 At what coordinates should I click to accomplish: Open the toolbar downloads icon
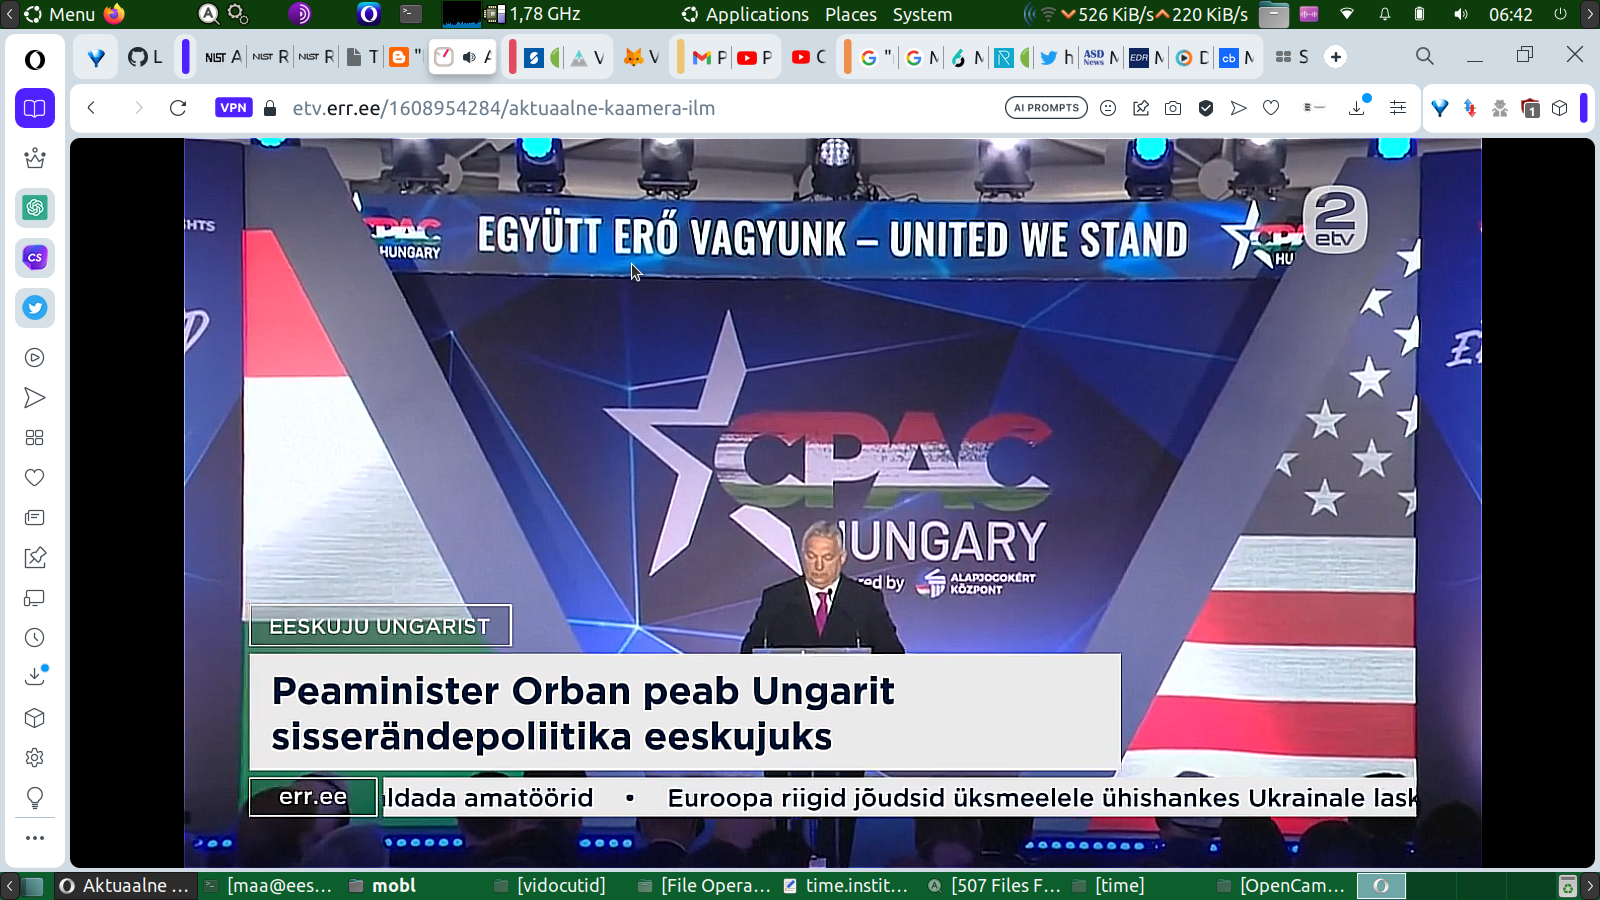tap(1357, 107)
